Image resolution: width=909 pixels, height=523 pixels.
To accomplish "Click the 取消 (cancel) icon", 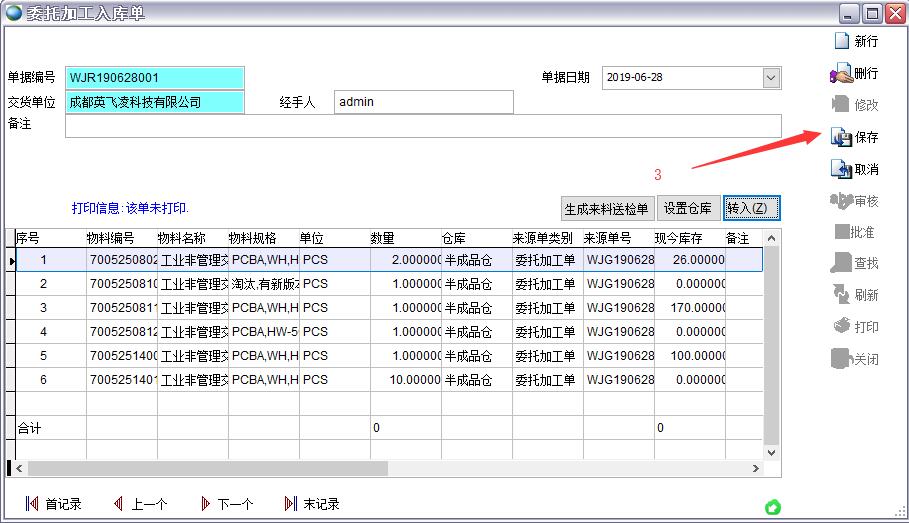I will (x=841, y=169).
